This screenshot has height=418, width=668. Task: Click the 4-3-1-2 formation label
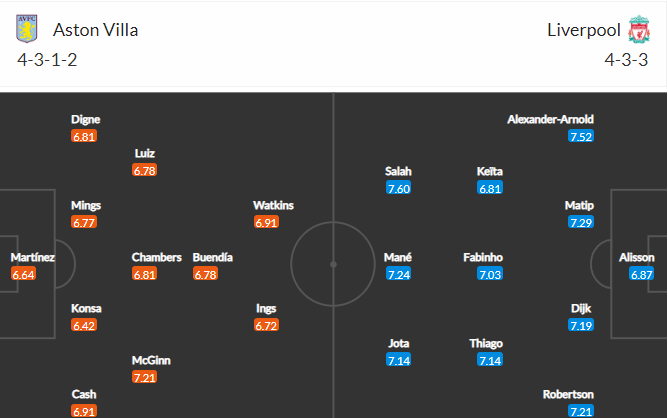click(x=47, y=60)
